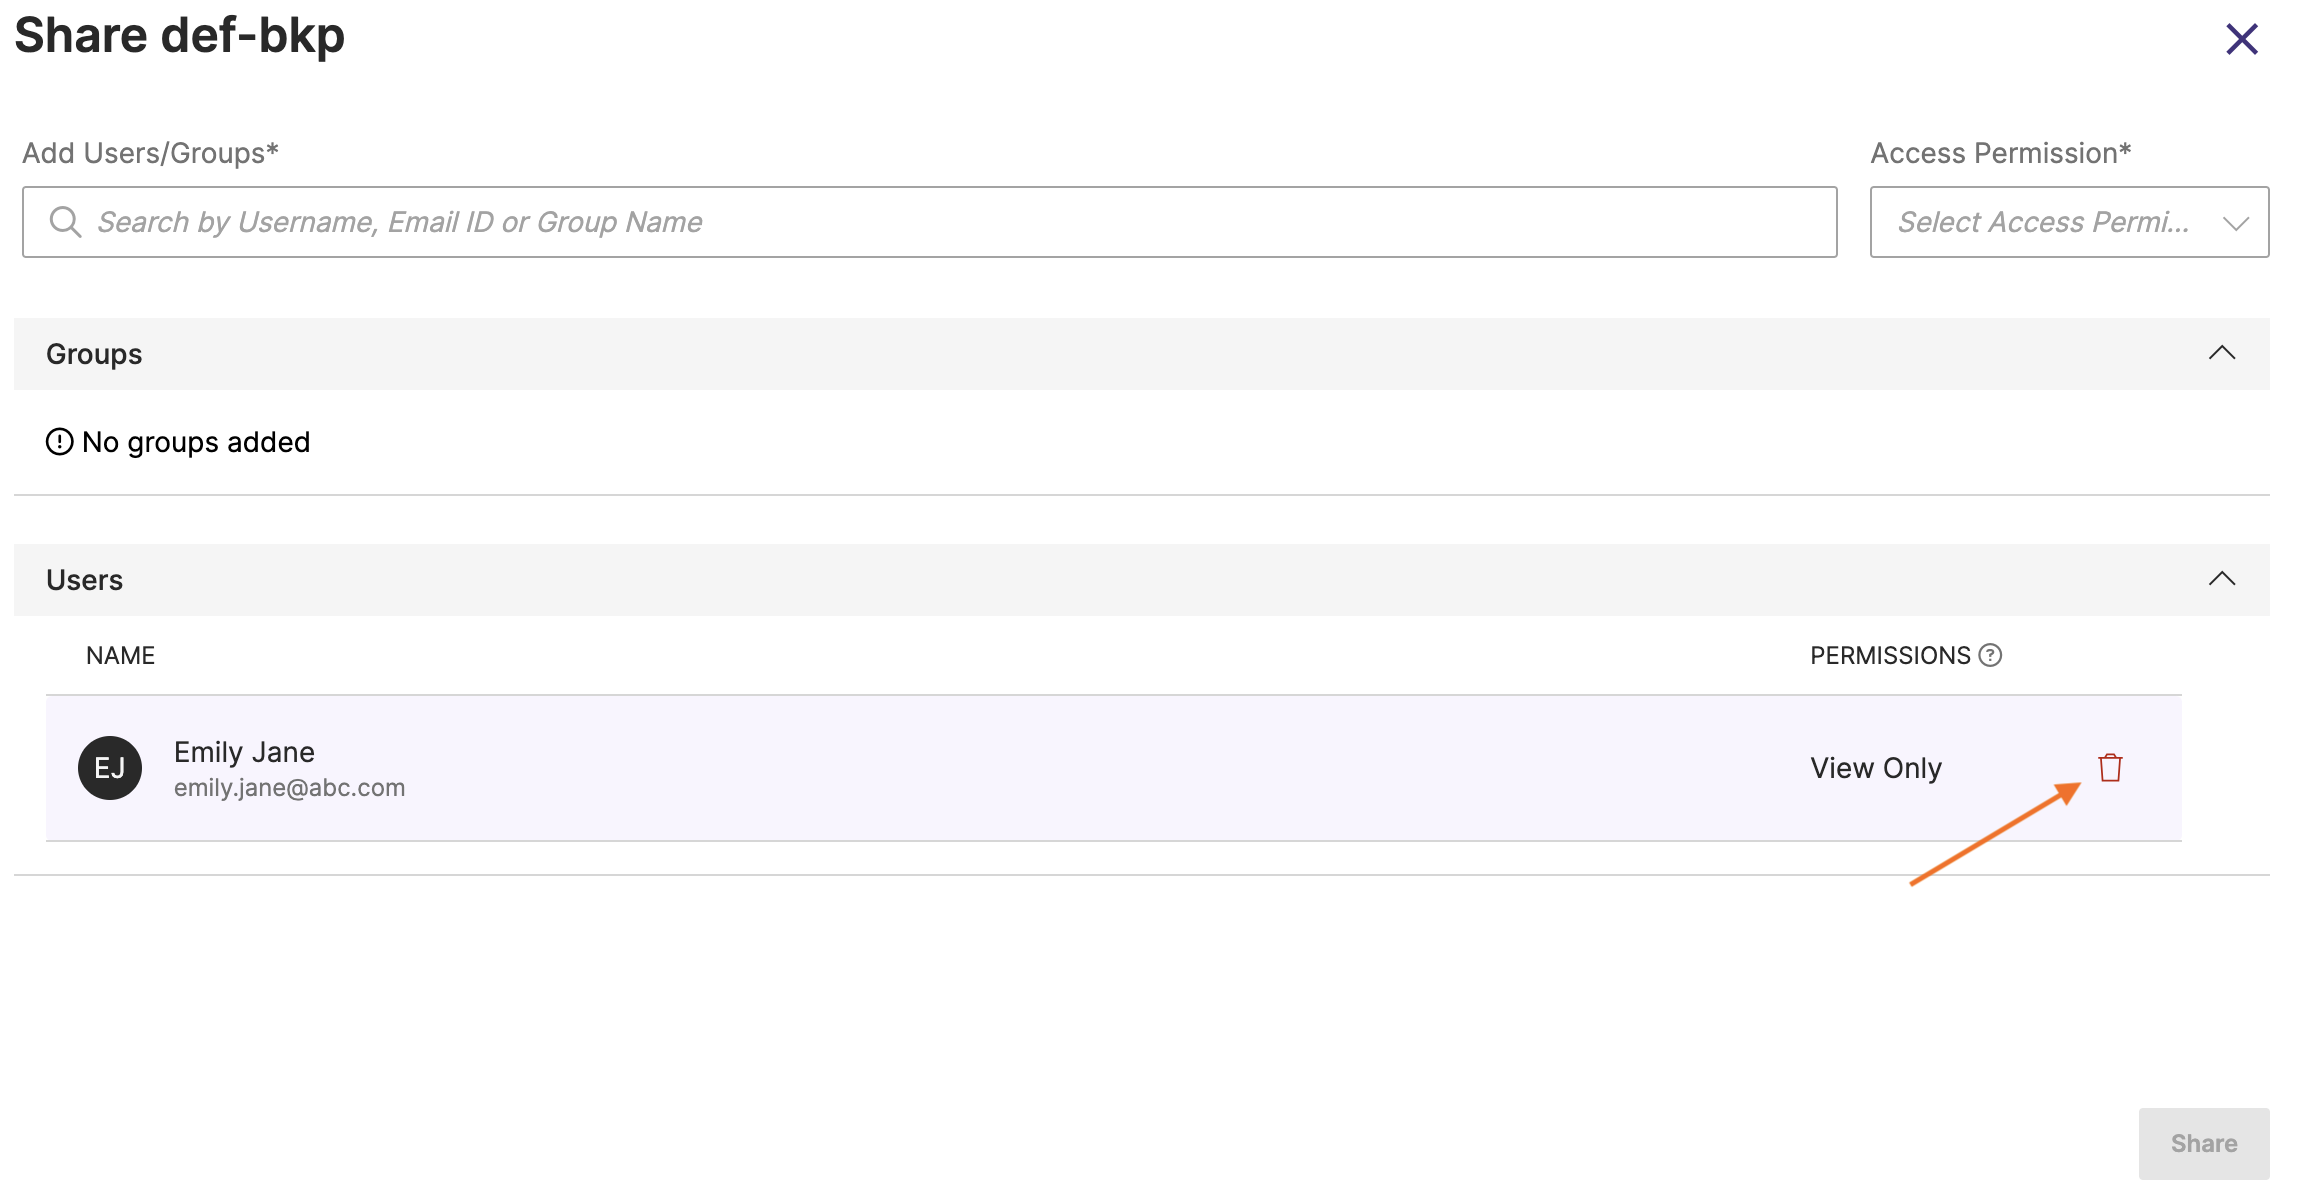Viewport: 2298px width, 1192px height.
Task: Click the help icon next to PERMISSIONS
Action: (1990, 655)
